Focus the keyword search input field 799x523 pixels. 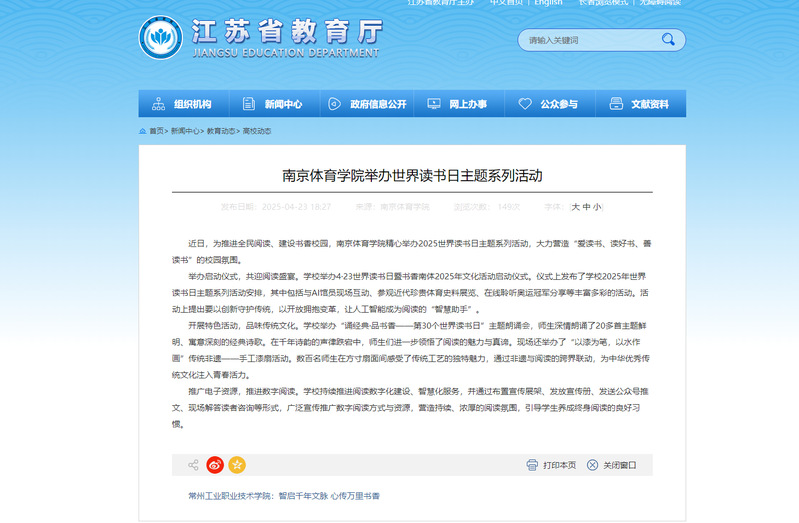(585, 40)
